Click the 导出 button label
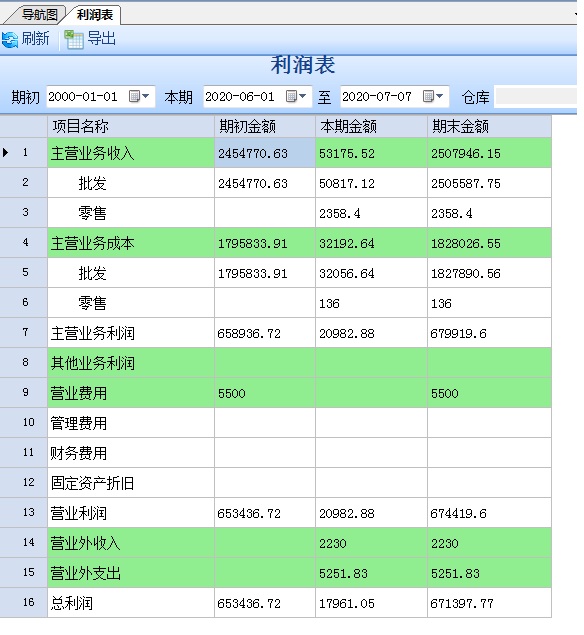Screen dimensions: 584x635 click(x=102, y=39)
